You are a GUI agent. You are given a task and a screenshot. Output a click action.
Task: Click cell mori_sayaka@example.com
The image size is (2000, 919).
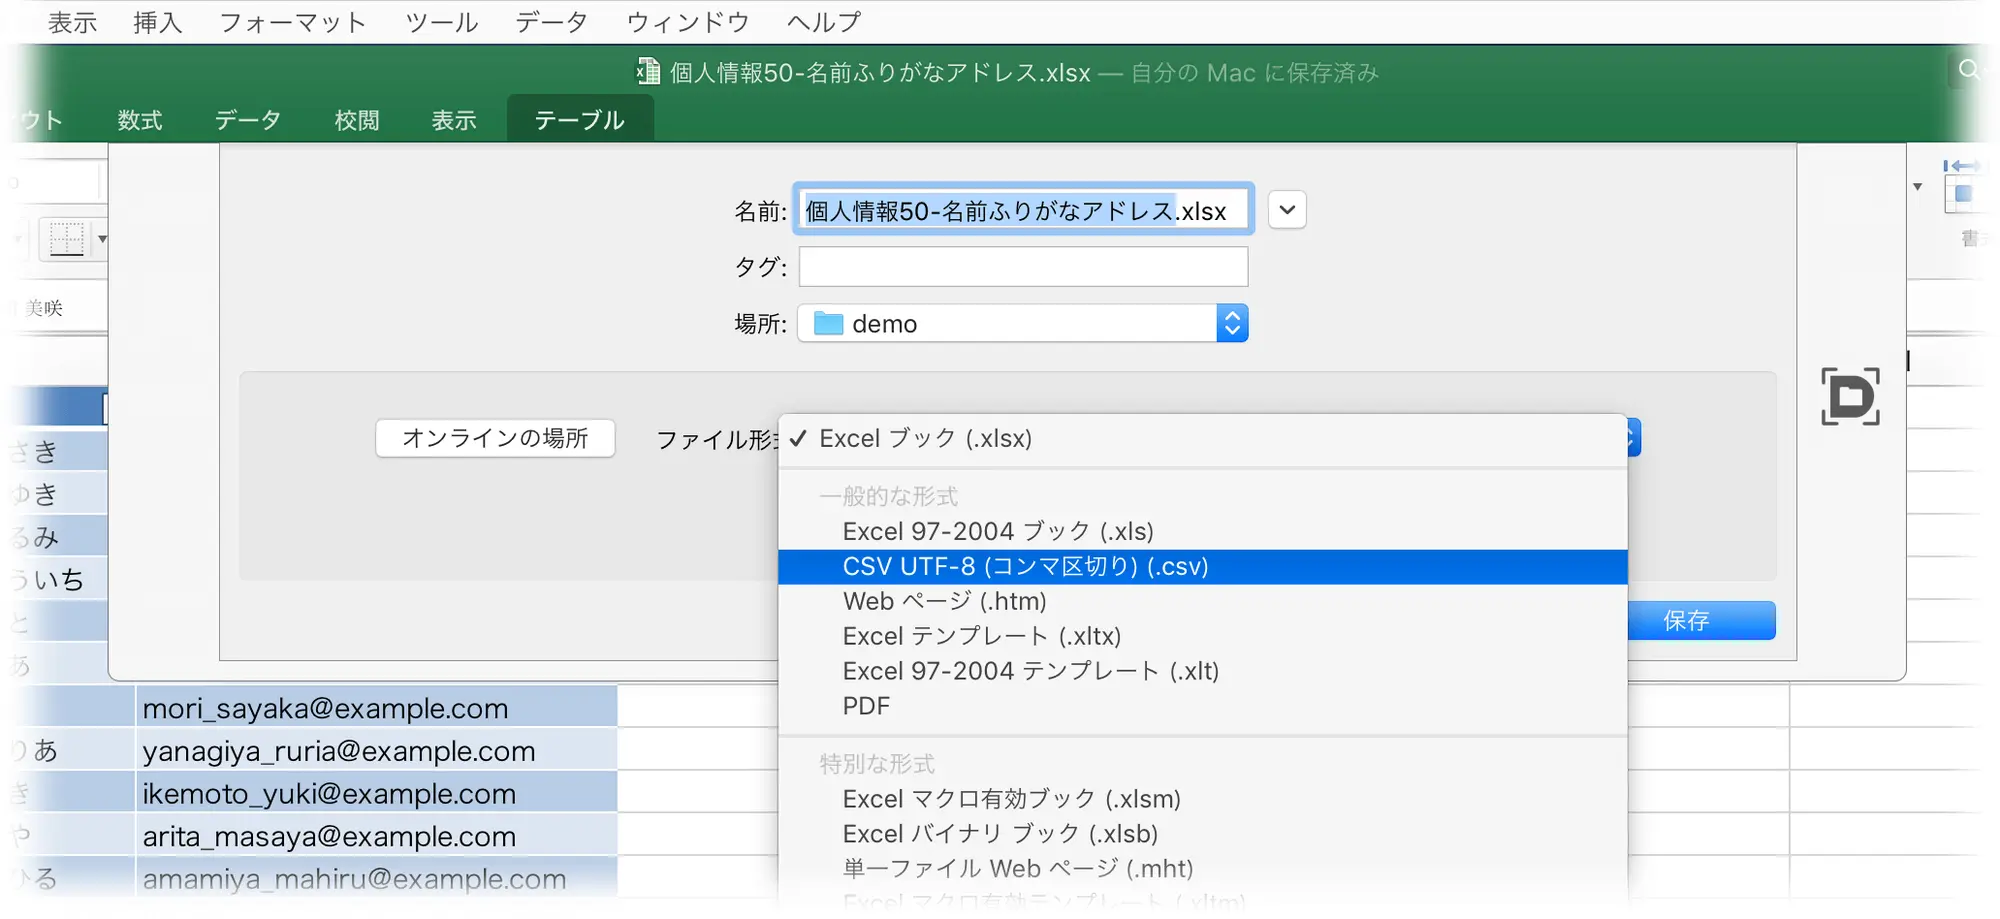click(376, 708)
